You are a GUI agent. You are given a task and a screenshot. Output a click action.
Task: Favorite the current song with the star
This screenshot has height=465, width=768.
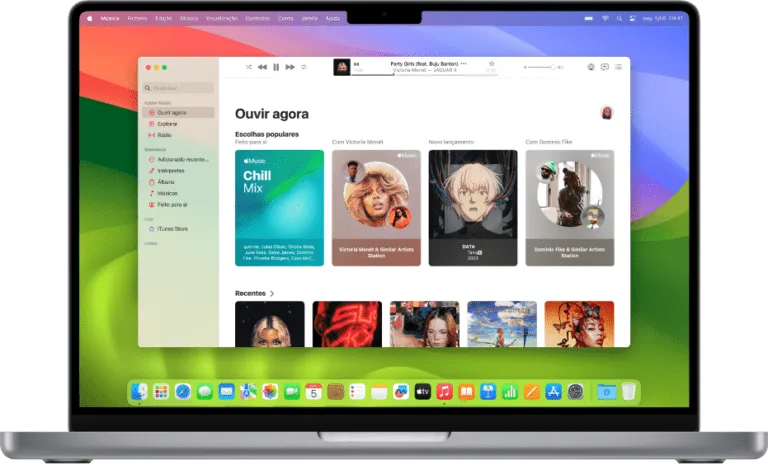[x=491, y=64]
